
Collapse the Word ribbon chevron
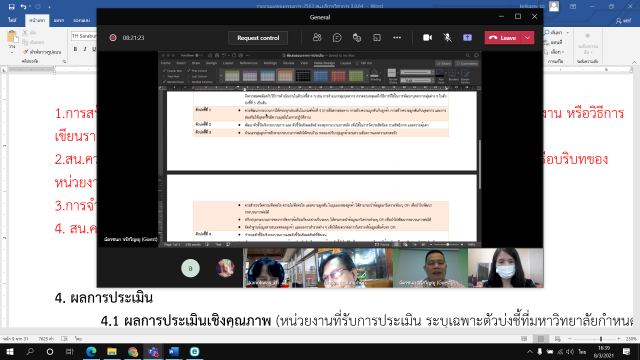click(634, 62)
